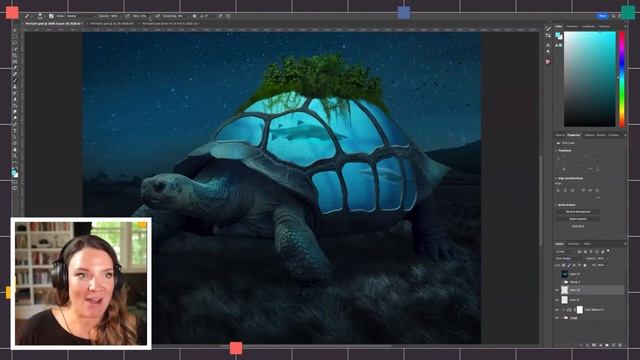Select the Zoom tool
Image resolution: width=640 pixels, height=360 pixels.
[15, 156]
